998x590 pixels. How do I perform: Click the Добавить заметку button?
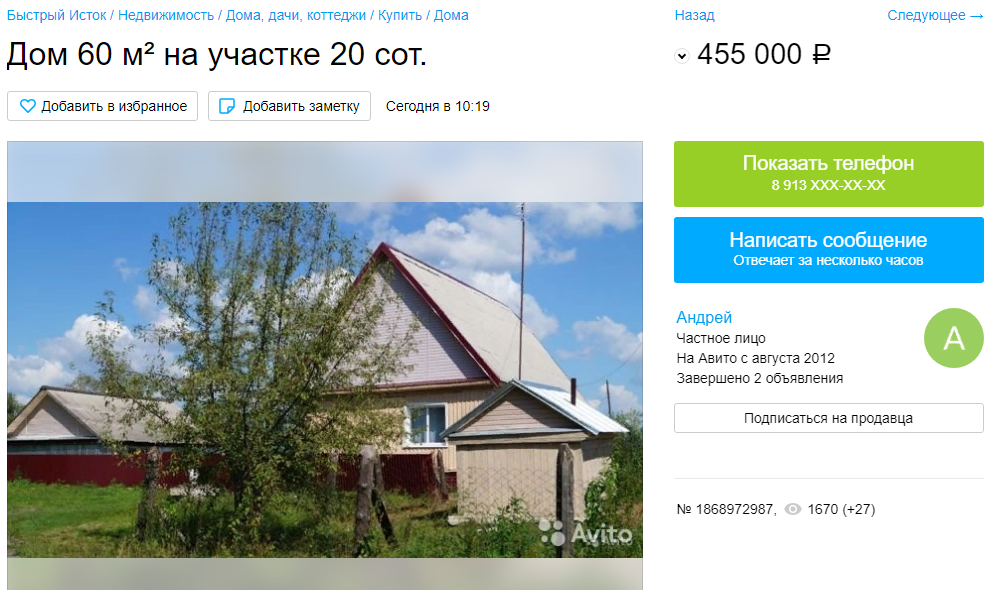coord(290,106)
